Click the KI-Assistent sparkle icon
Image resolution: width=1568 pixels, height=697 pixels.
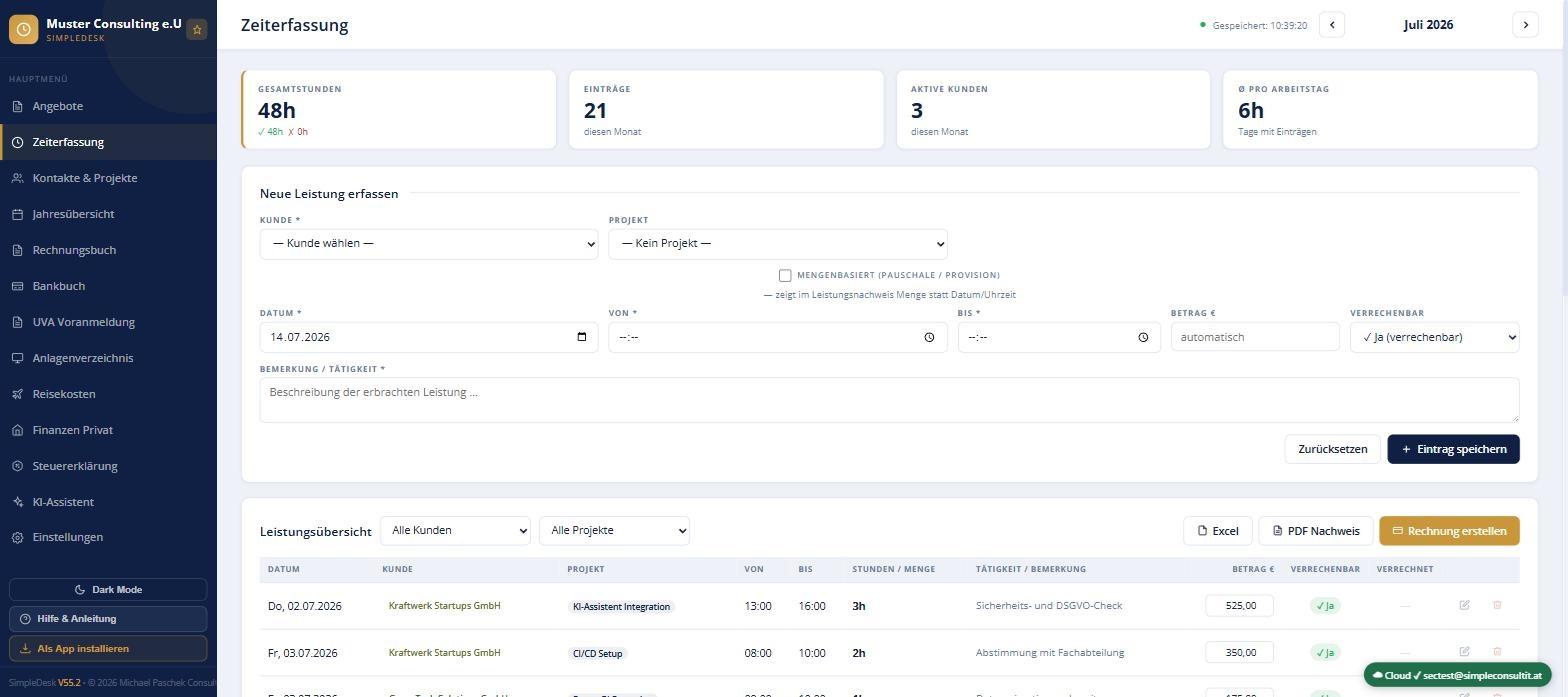click(17, 502)
